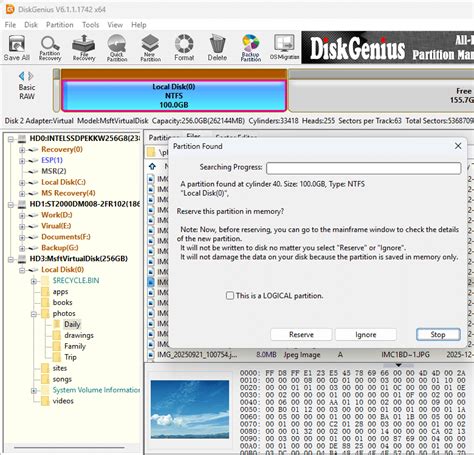Select MSR(2) partition in tree

click(x=54, y=171)
